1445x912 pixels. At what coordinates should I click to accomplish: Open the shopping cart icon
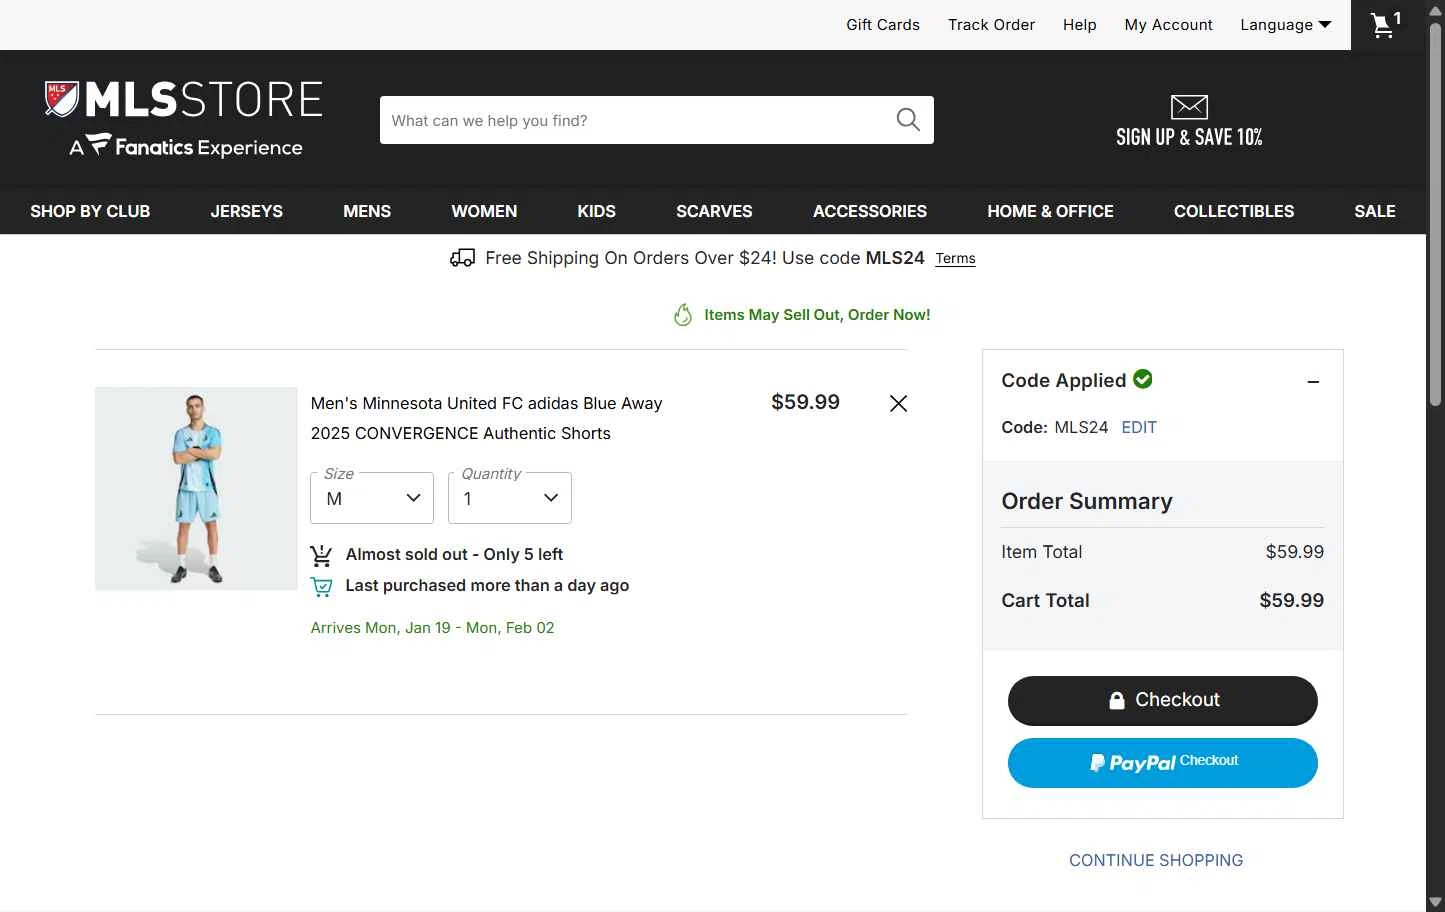[x=1385, y=25]
